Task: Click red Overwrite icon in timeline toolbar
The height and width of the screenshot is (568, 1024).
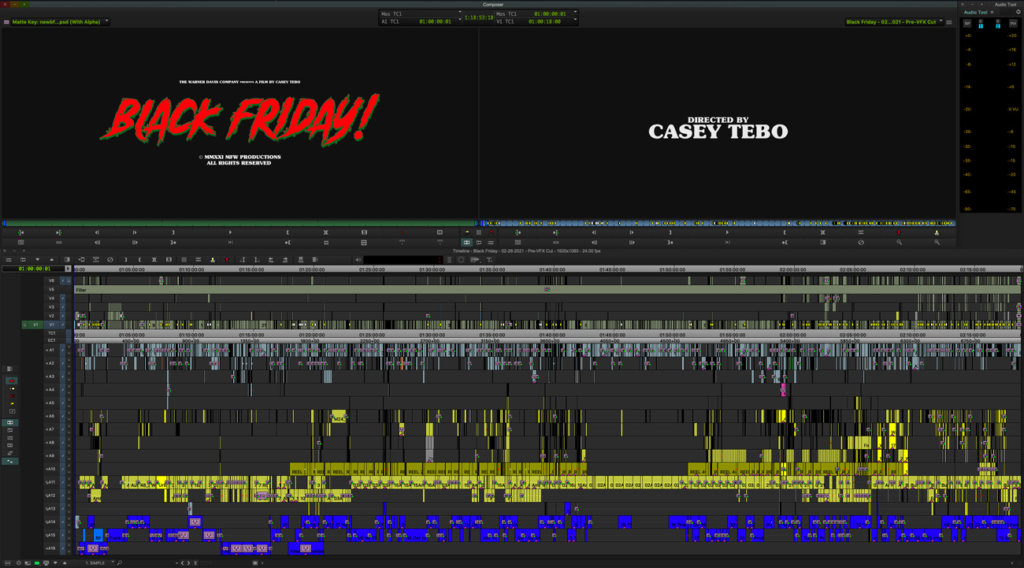Action: point(227,260)
